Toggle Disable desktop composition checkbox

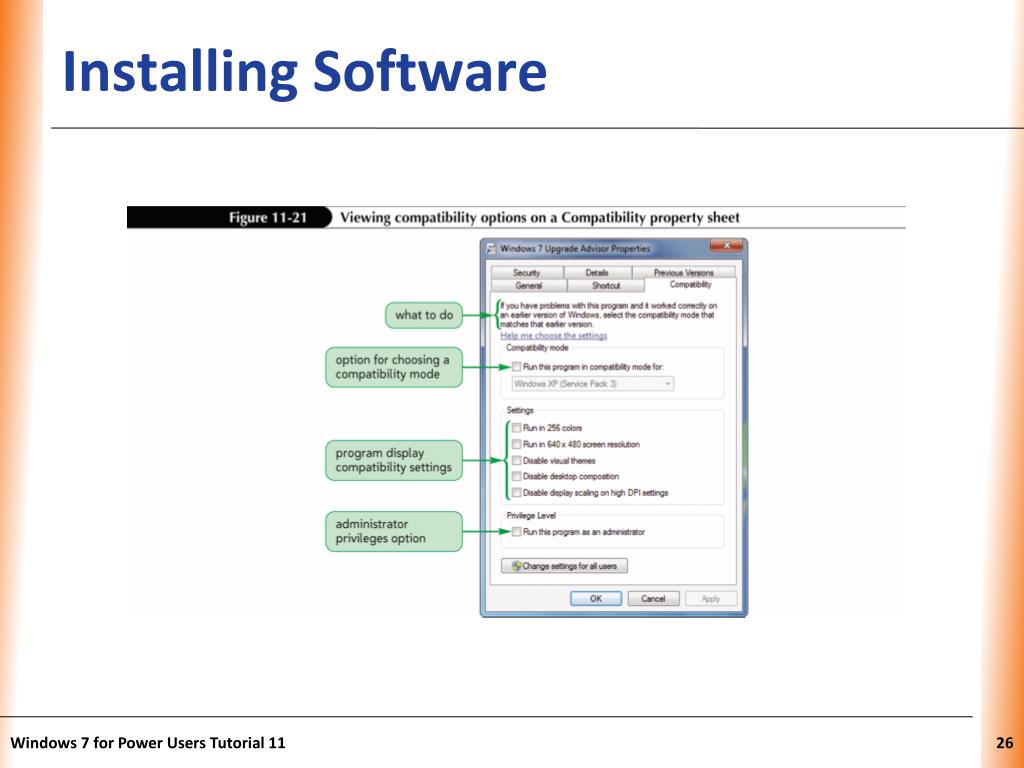[517, 476]
